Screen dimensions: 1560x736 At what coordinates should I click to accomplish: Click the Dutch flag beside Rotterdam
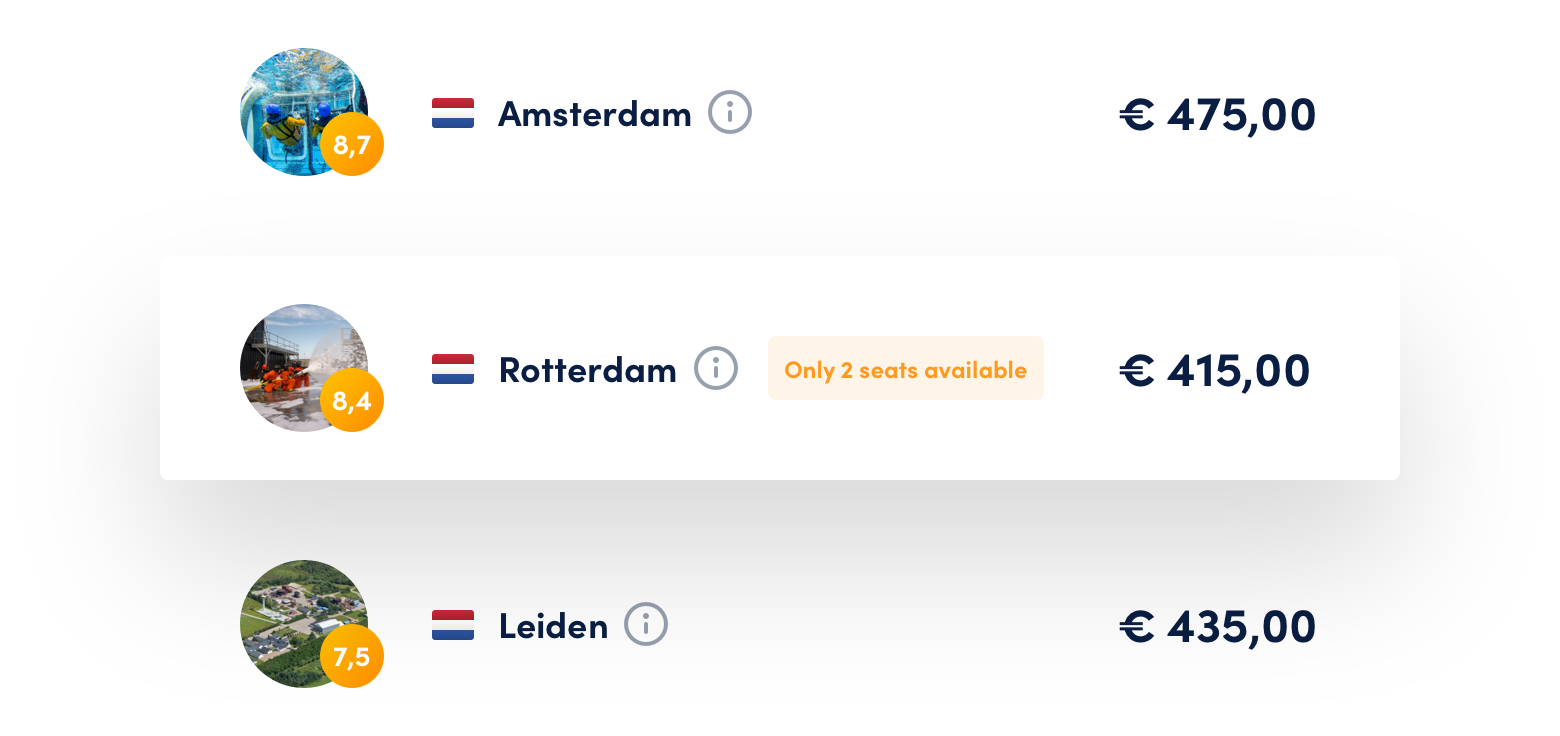coord(452,368)
